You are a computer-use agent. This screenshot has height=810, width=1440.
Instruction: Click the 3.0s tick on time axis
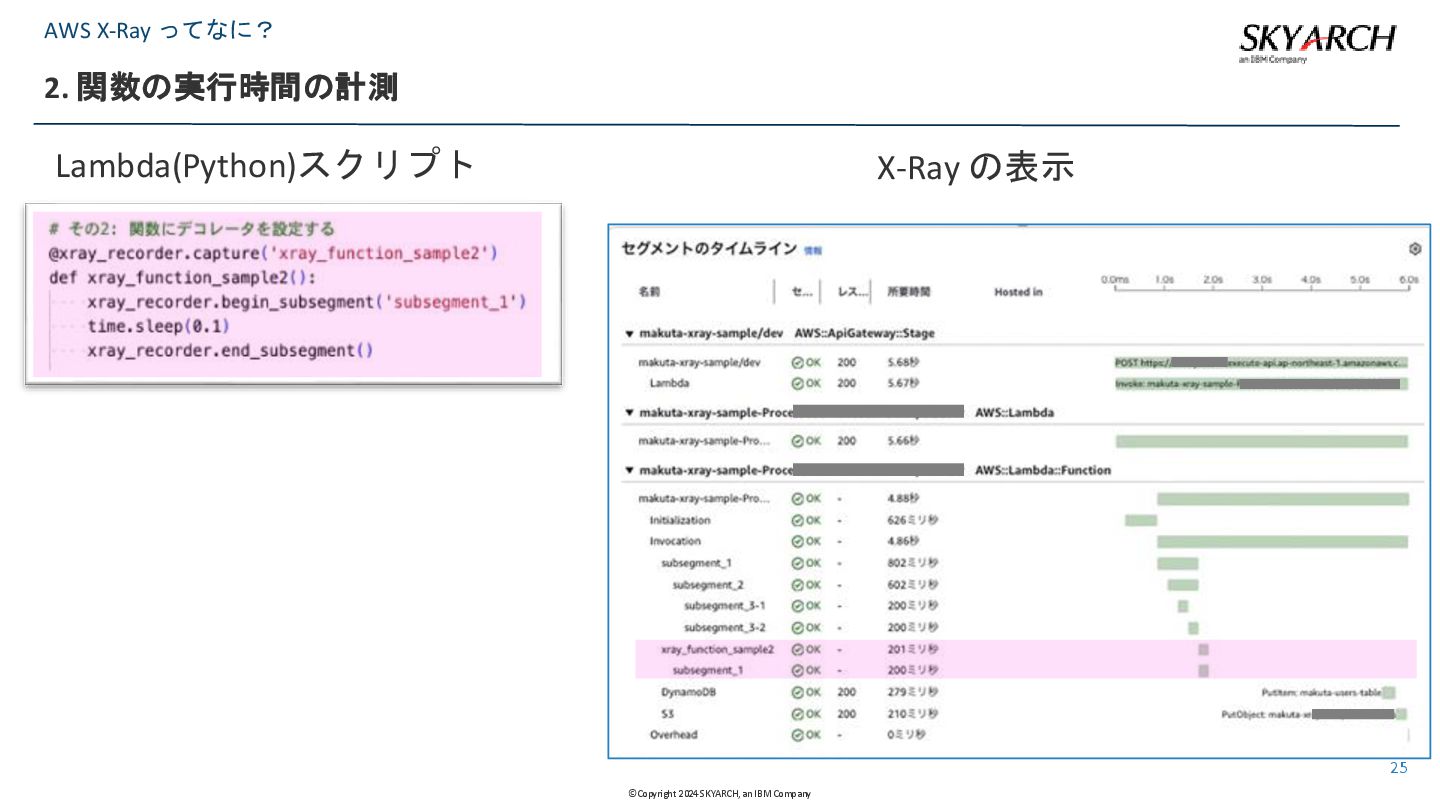[x=1262, y=281]
